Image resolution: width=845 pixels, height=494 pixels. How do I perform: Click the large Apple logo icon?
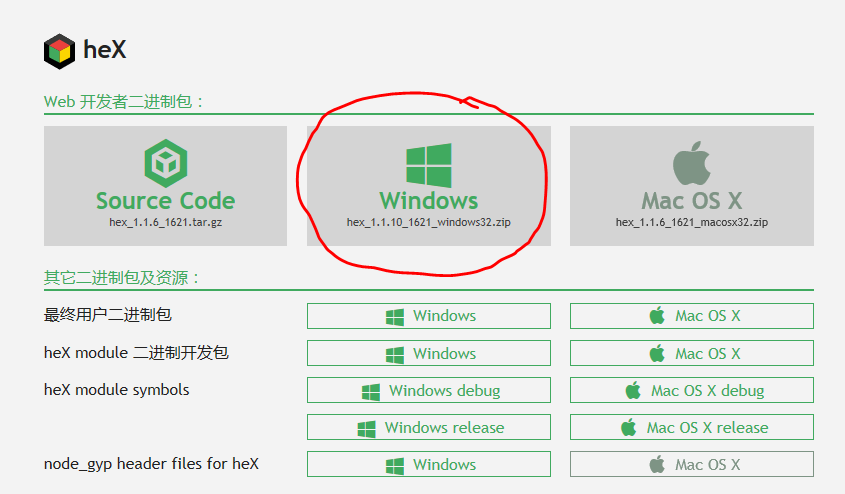coord(691,163)
